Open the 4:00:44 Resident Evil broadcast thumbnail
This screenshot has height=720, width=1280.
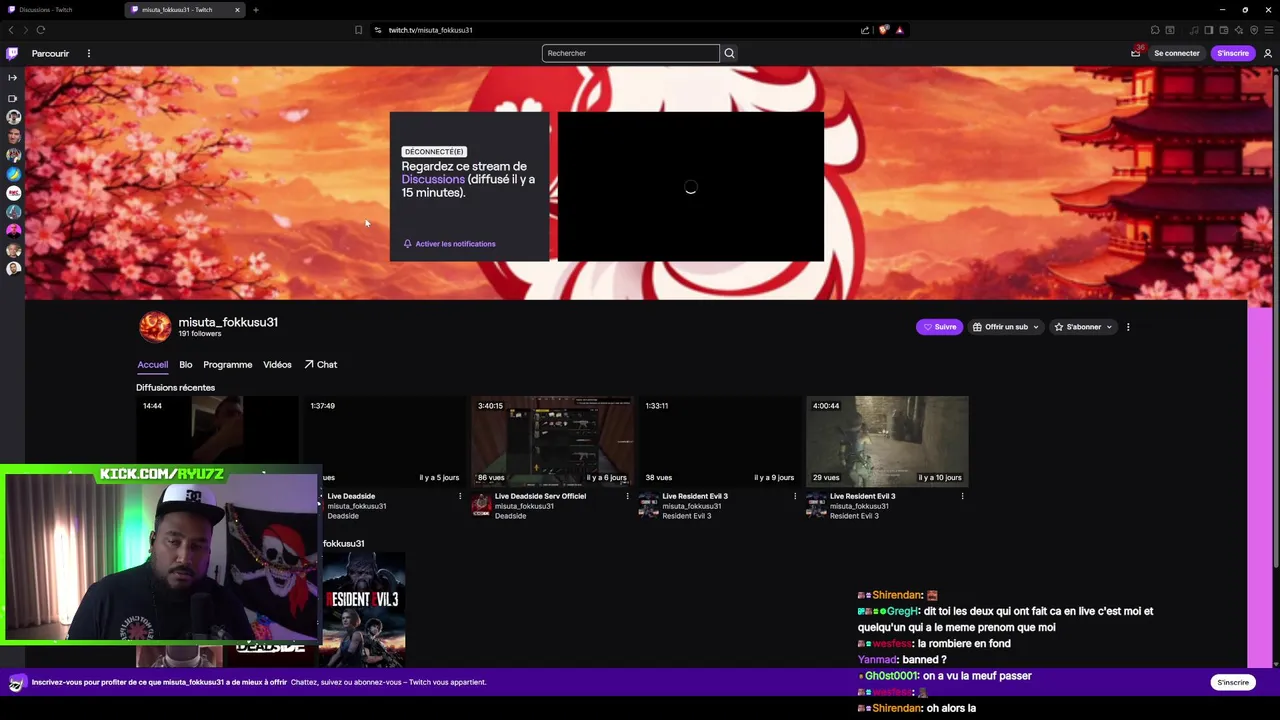coord(887,441)
